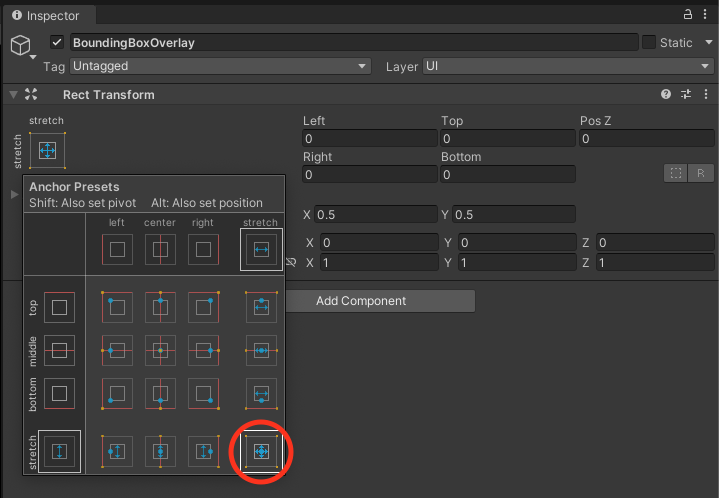Click Pivot Y field 0.5
The height and width of the screenshot is (498, 719).
click(514, 214)
